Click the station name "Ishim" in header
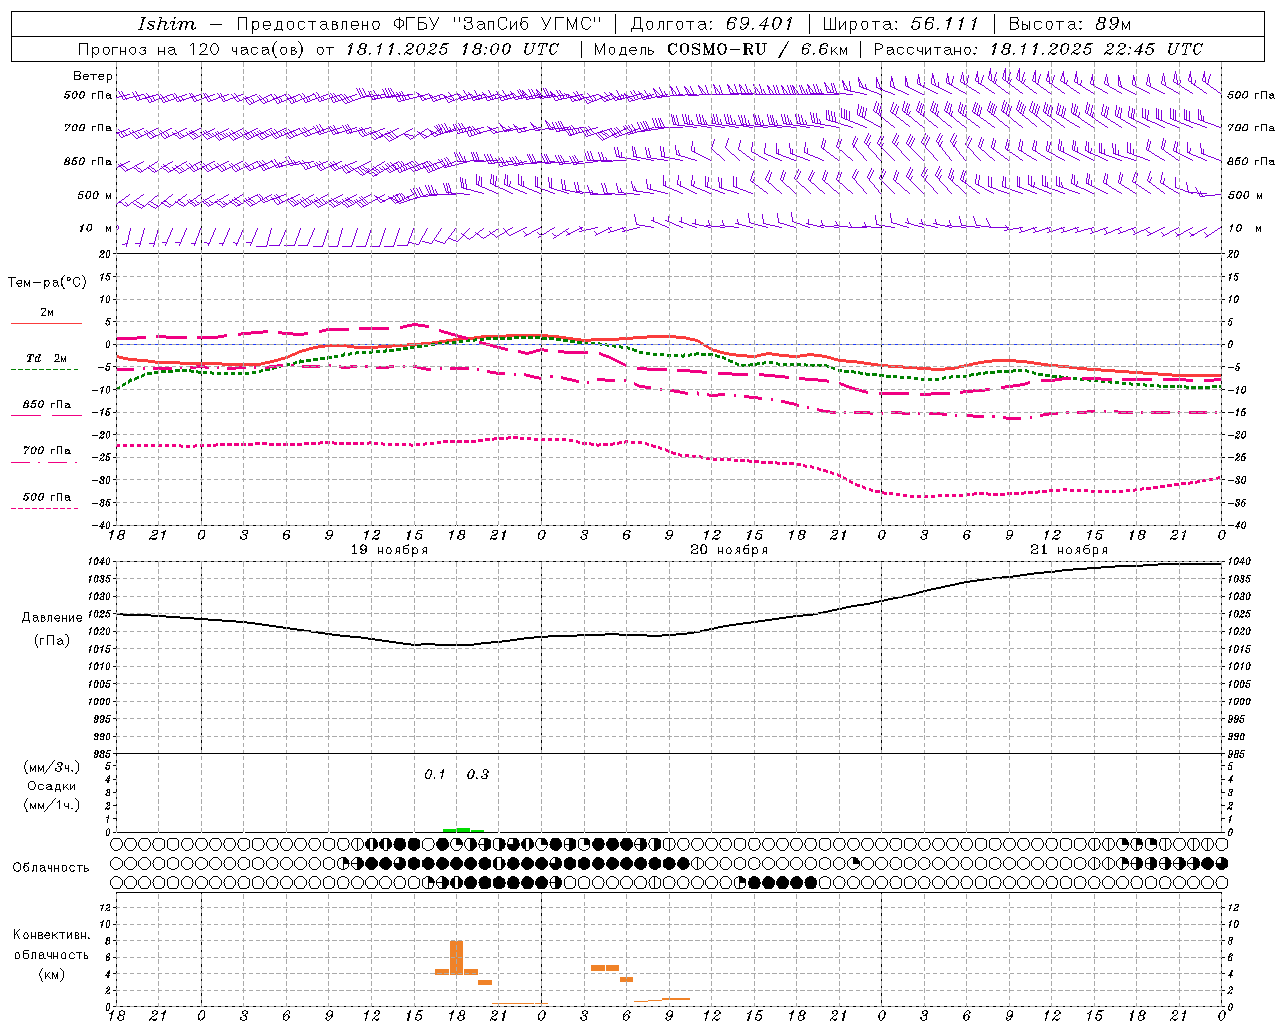This screenshot has width=1280, height=1024. pyautogui.click(x=167, y=24)
